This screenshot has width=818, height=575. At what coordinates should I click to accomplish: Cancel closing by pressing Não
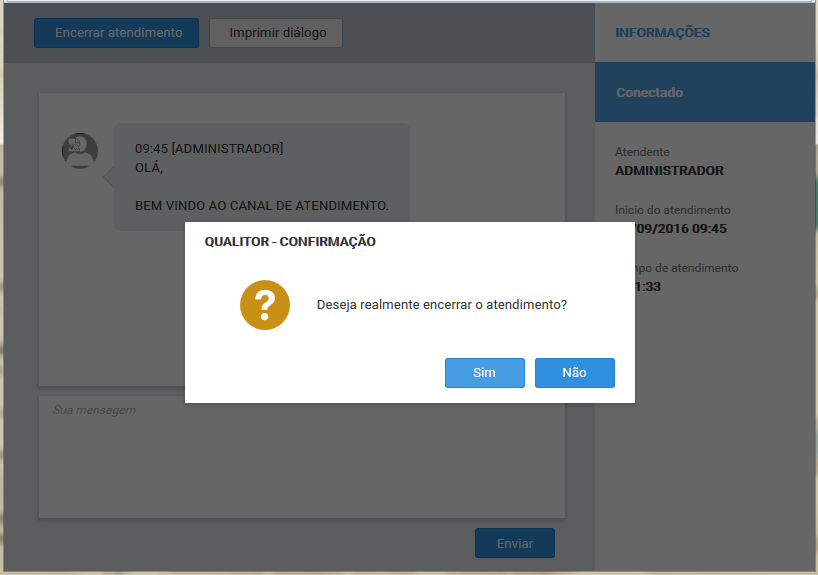574,373
